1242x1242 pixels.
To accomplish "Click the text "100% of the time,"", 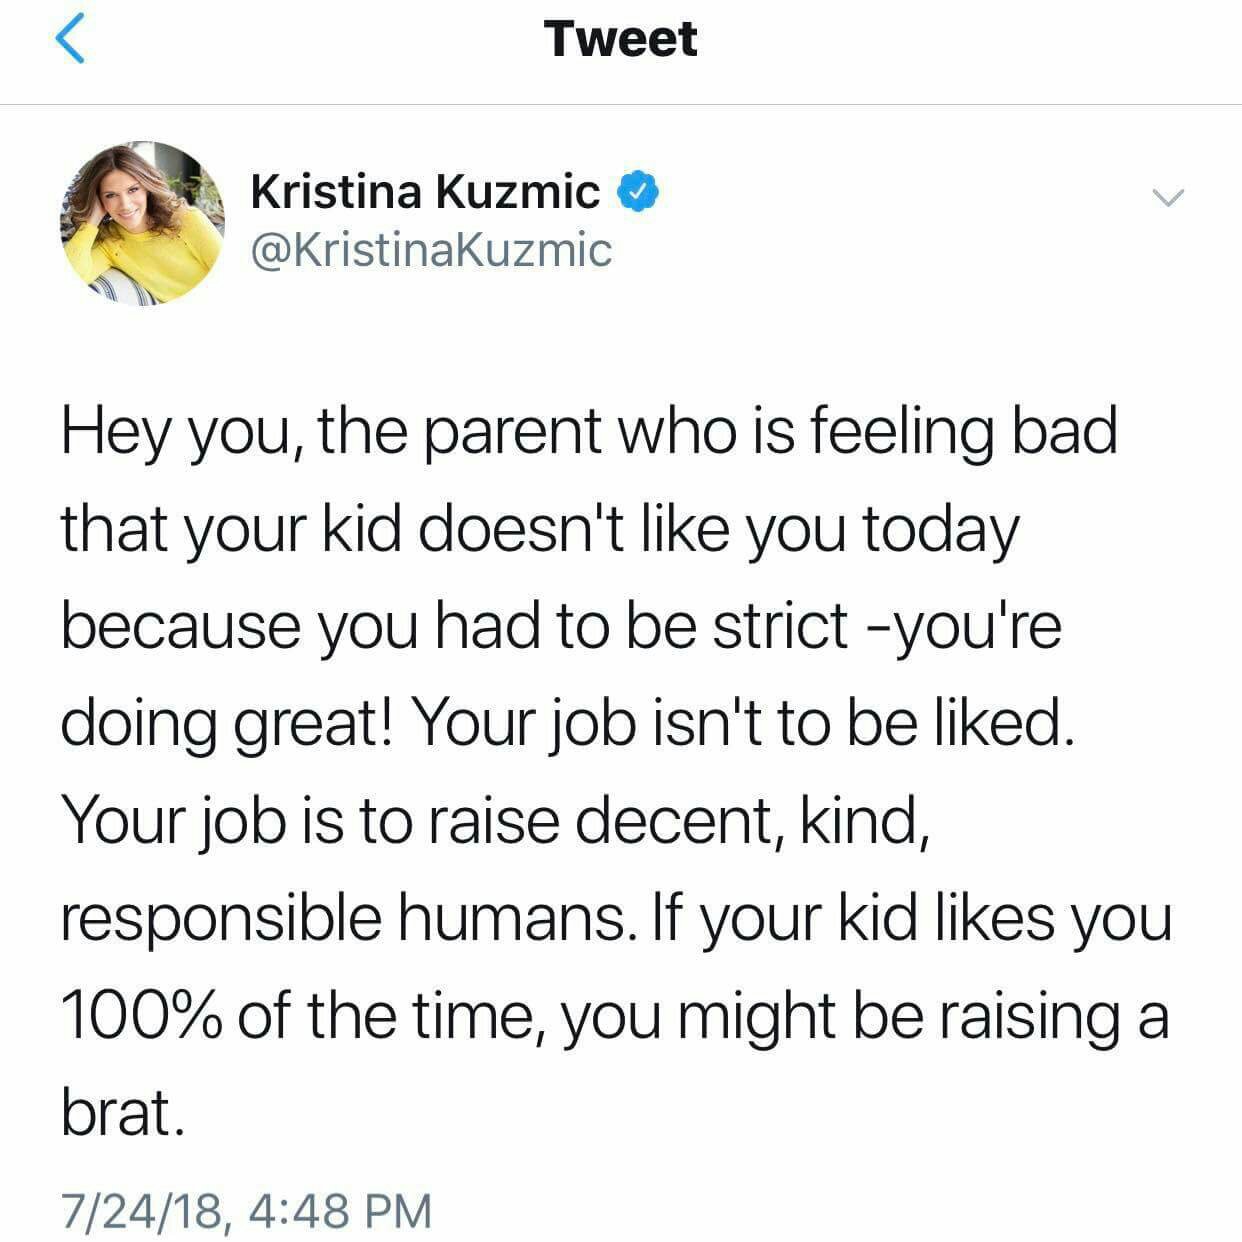I will click(x=301, y=1015).
